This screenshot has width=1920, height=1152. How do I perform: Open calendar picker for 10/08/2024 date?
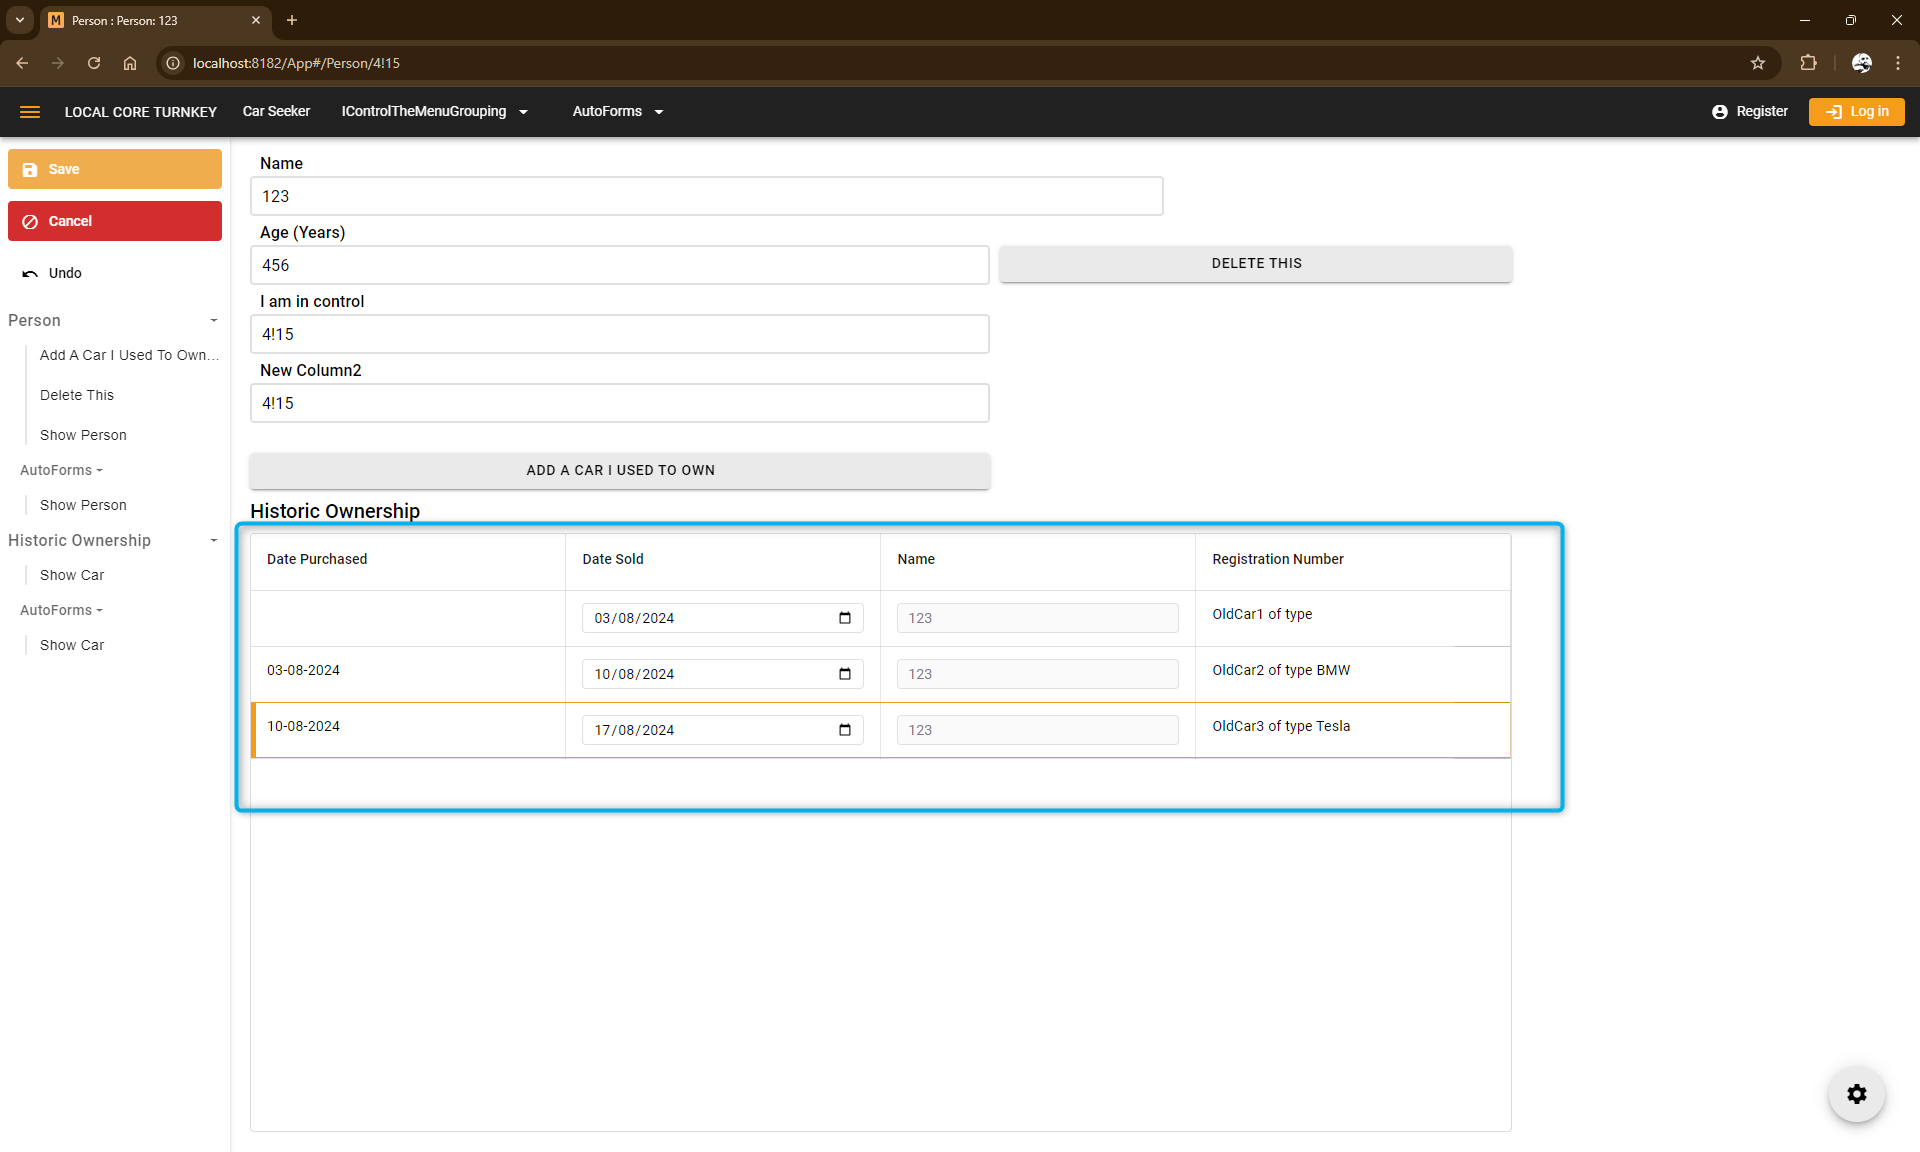(x=845, y=674)
